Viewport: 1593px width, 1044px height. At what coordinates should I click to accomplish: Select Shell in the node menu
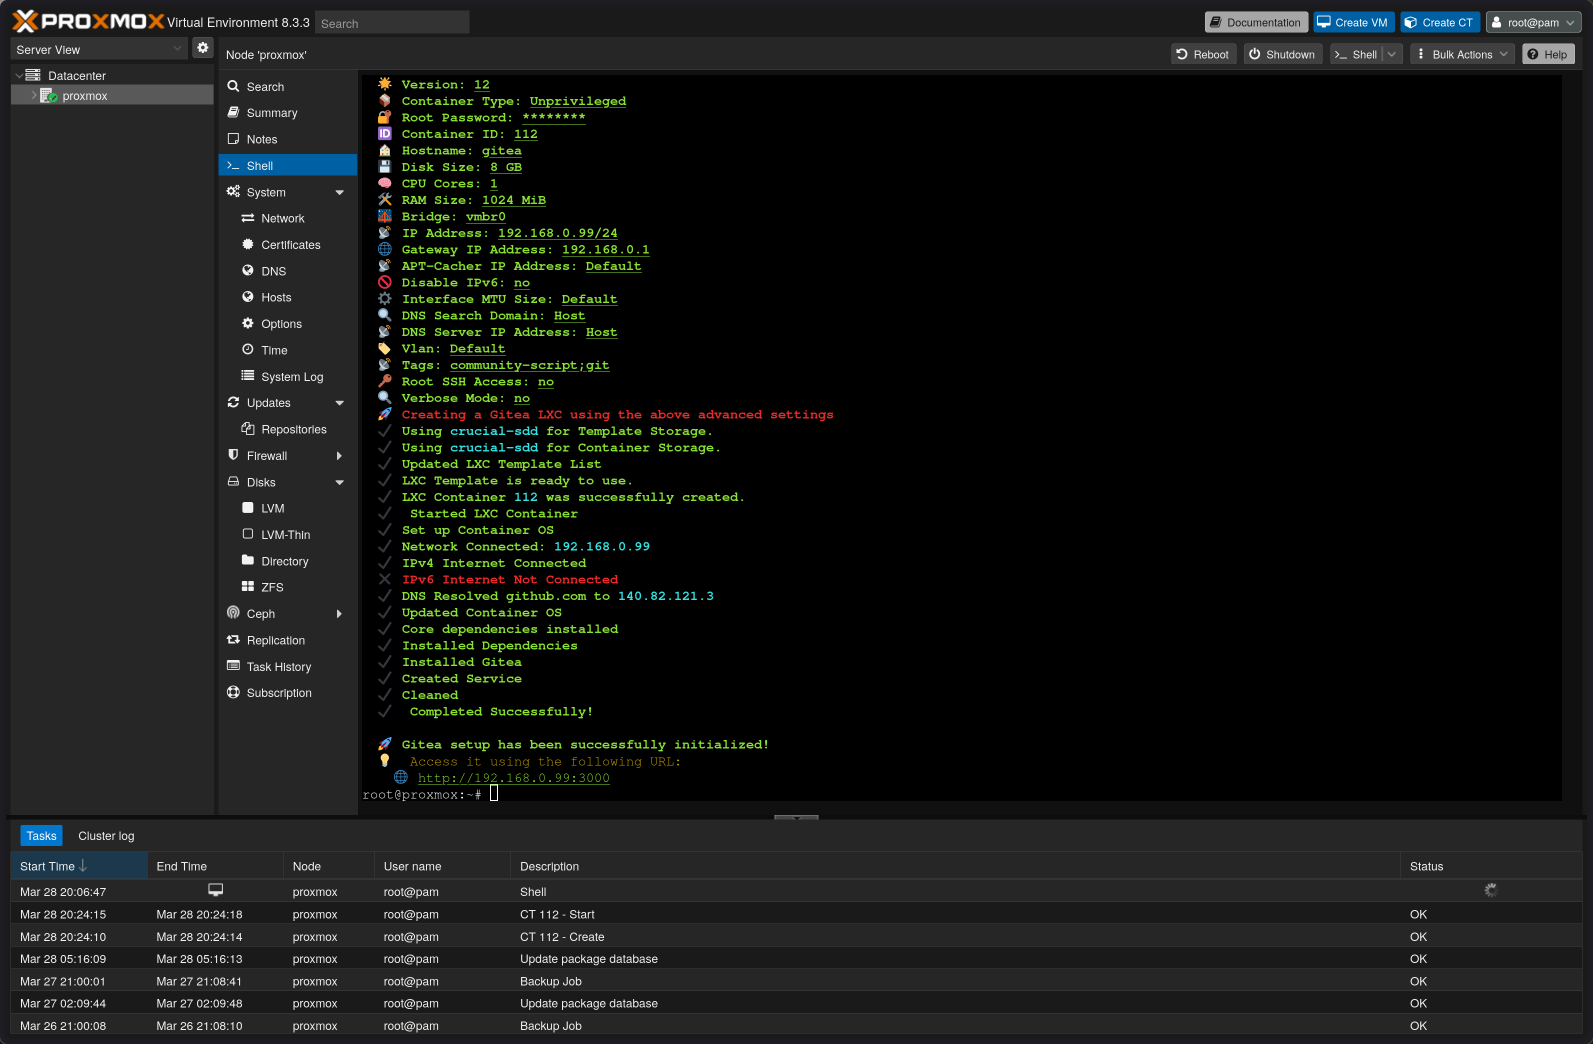[287, 166]
